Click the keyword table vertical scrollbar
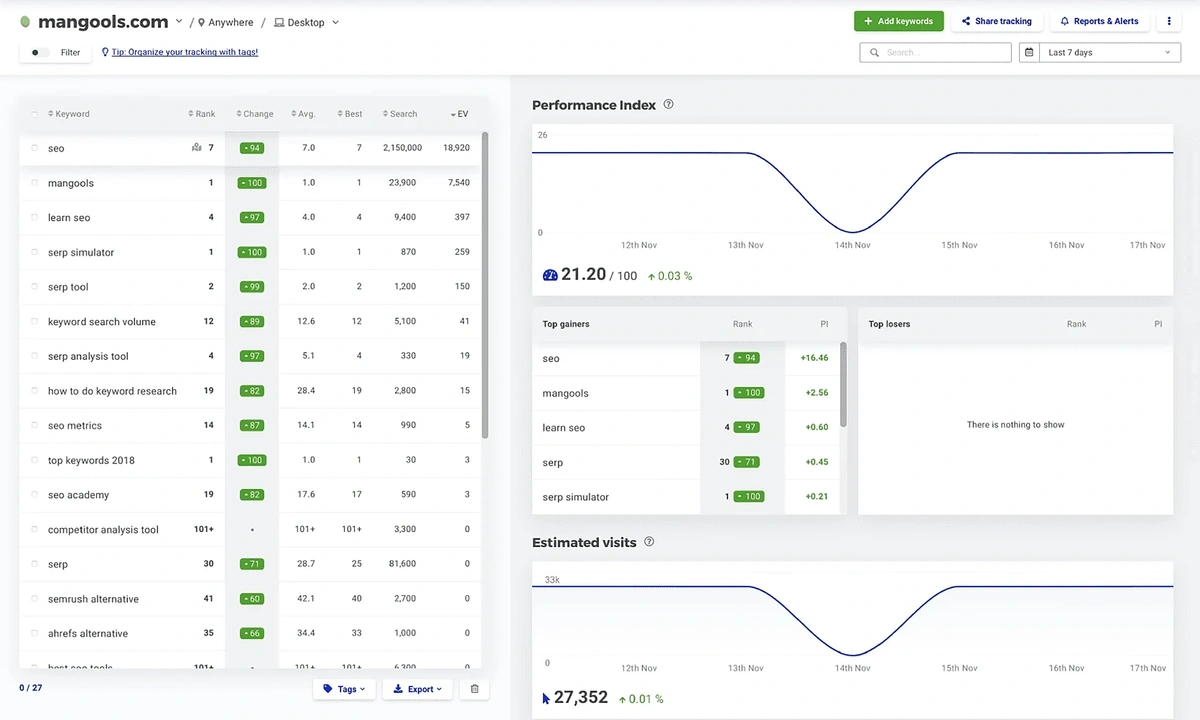Image resolution: width=1200 pixels, height=720 pixels. tap(485, 285)
